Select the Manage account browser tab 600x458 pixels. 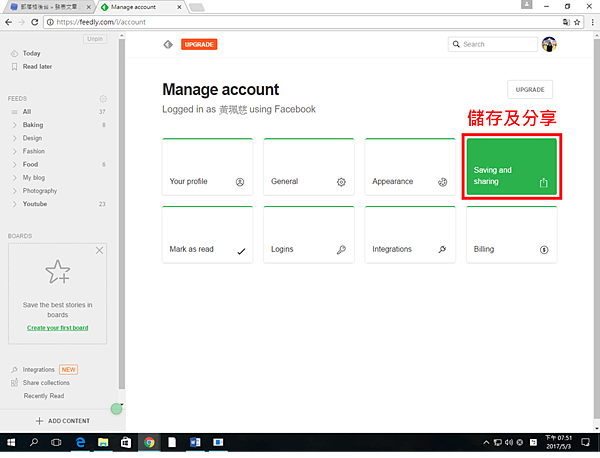[x=138, y=7]
